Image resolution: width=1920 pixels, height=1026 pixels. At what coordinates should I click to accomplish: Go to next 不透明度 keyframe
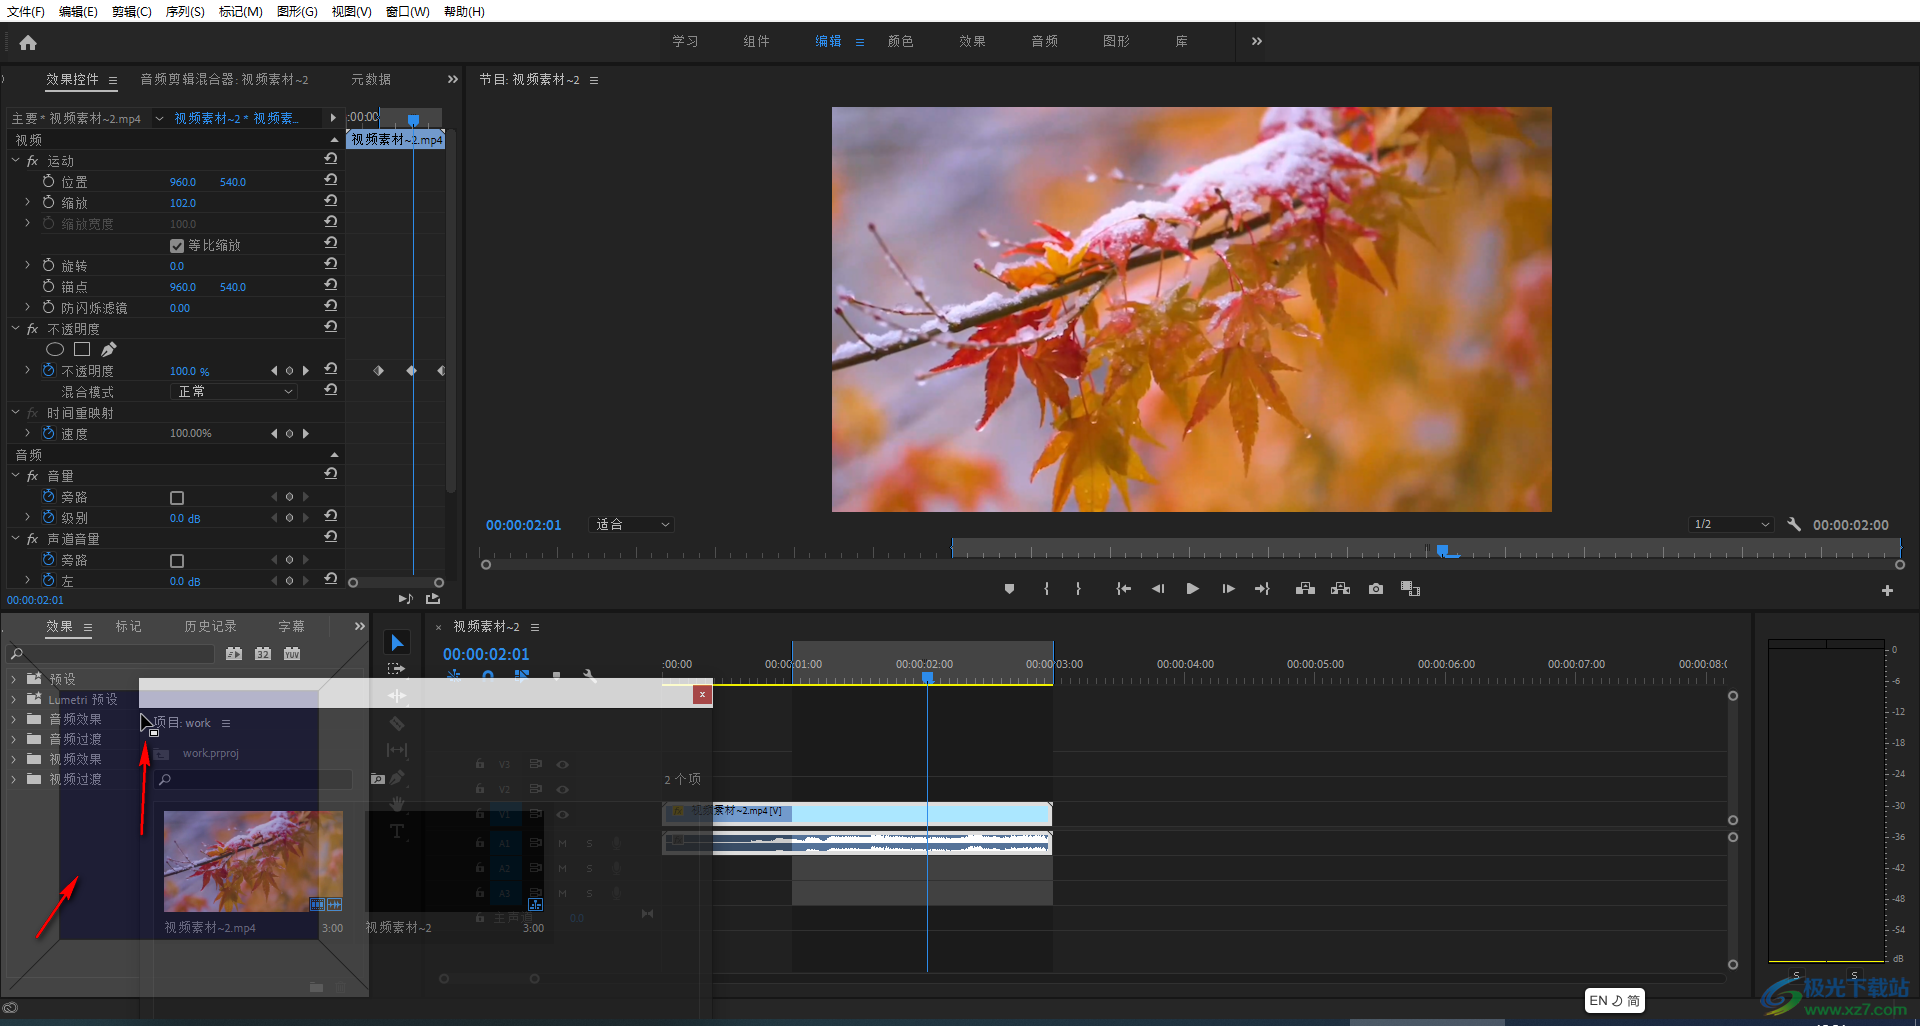tap(306, 371)
